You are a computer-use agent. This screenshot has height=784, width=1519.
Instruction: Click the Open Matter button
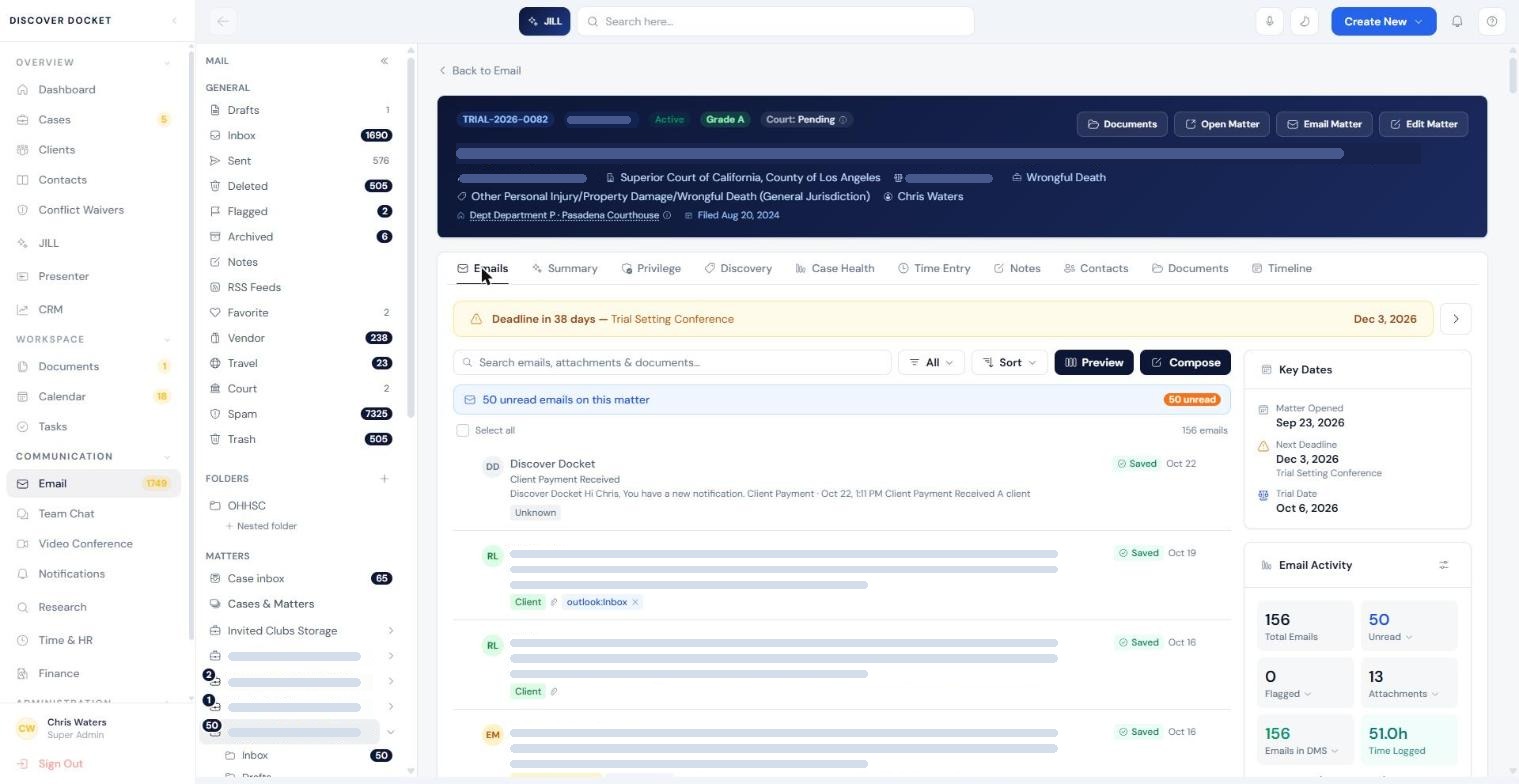point(1221,124)
